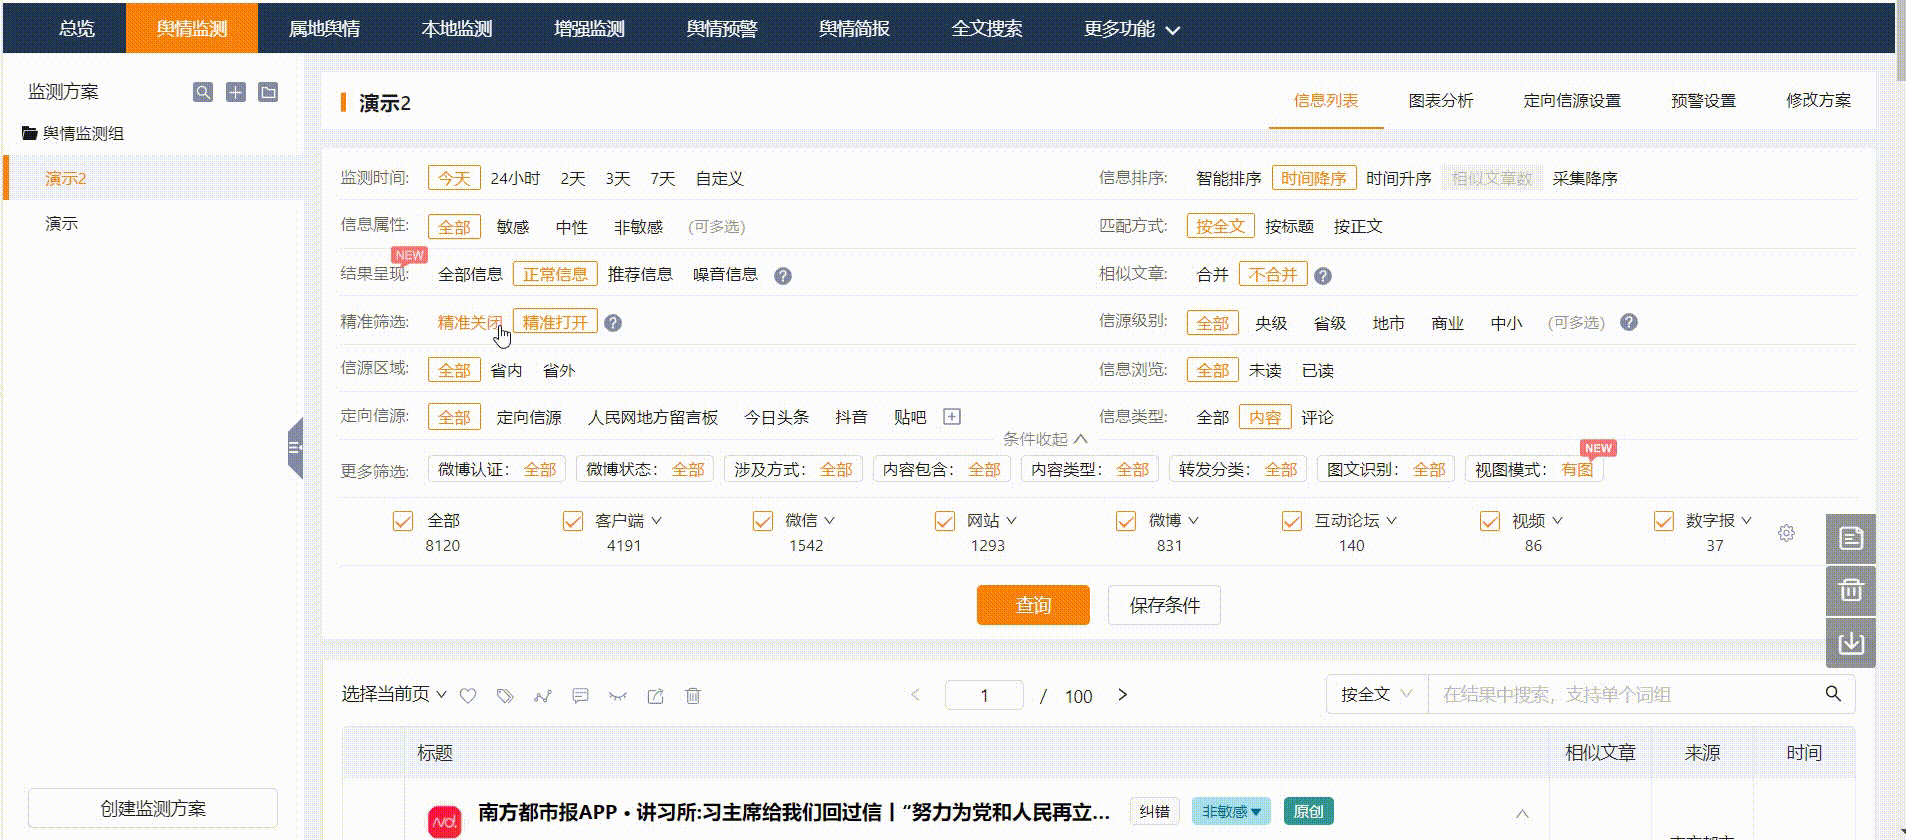Viewport: 1906px width, 840px height.
Task: Open the 全文搜索 top tab
Action: [x=987, y=28]
